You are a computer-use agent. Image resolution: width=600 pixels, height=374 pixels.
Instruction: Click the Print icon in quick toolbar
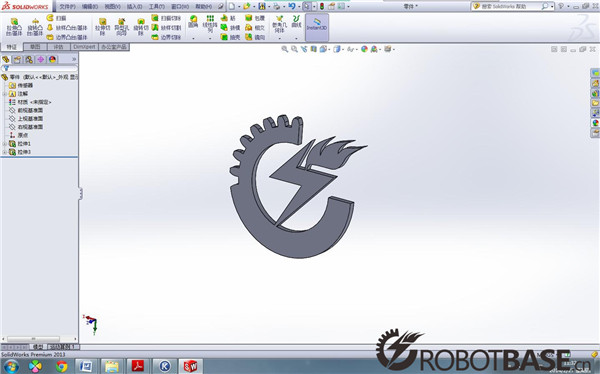click(x=276, y=6)
